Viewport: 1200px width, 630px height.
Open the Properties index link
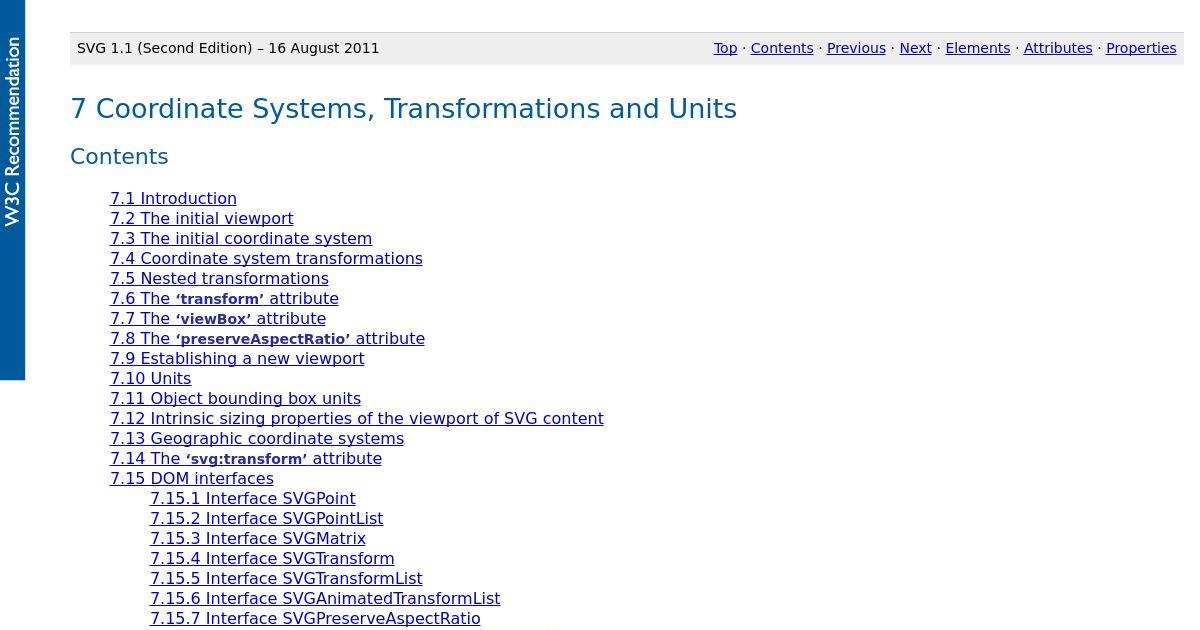point(1140,48)
